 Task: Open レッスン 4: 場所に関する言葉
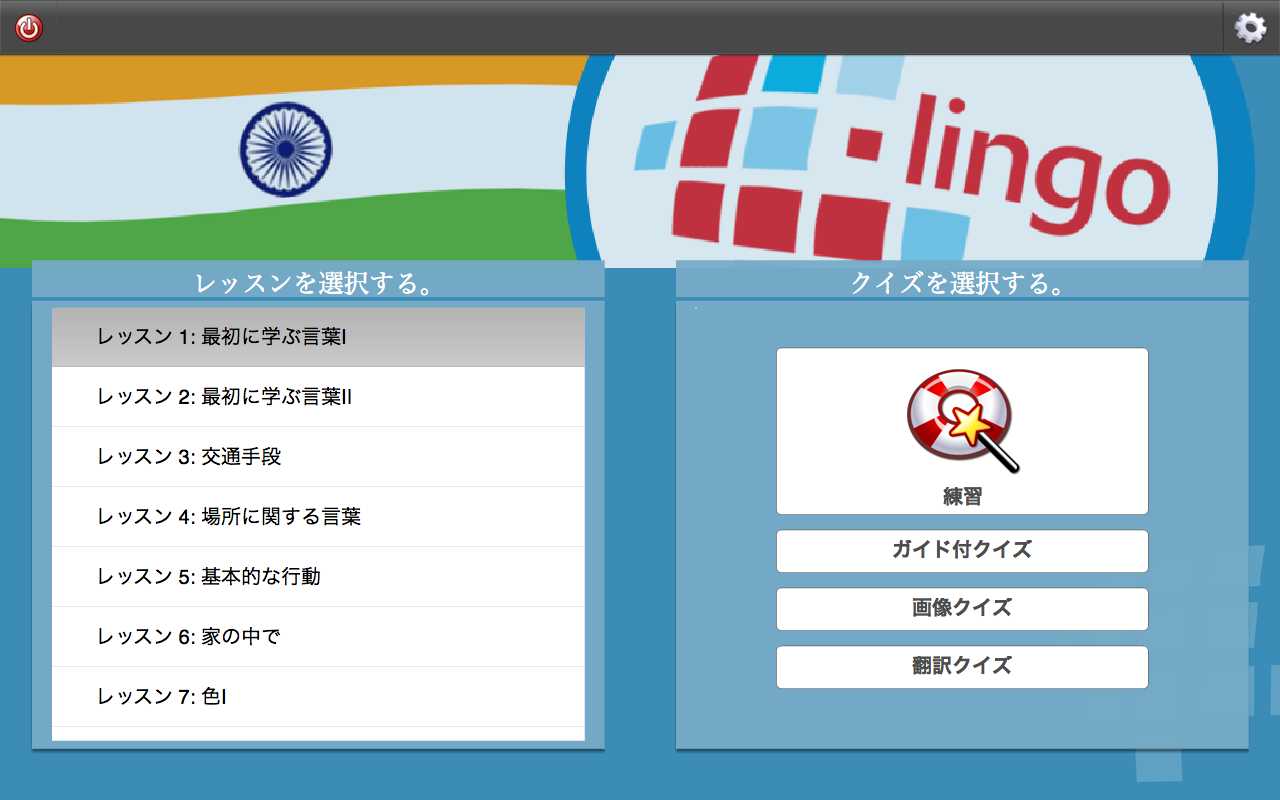[318, 517]
